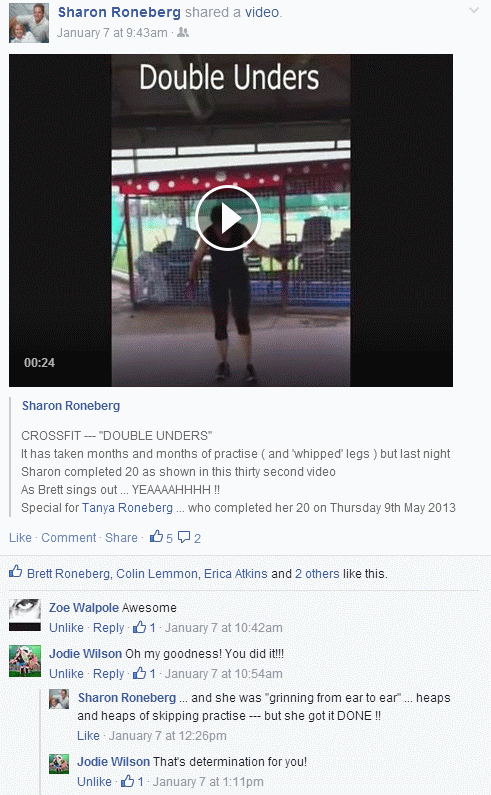The image size is (491, 795).
Task: Open Sharon Roneberg's profile picture in post header
Action: 29,23
